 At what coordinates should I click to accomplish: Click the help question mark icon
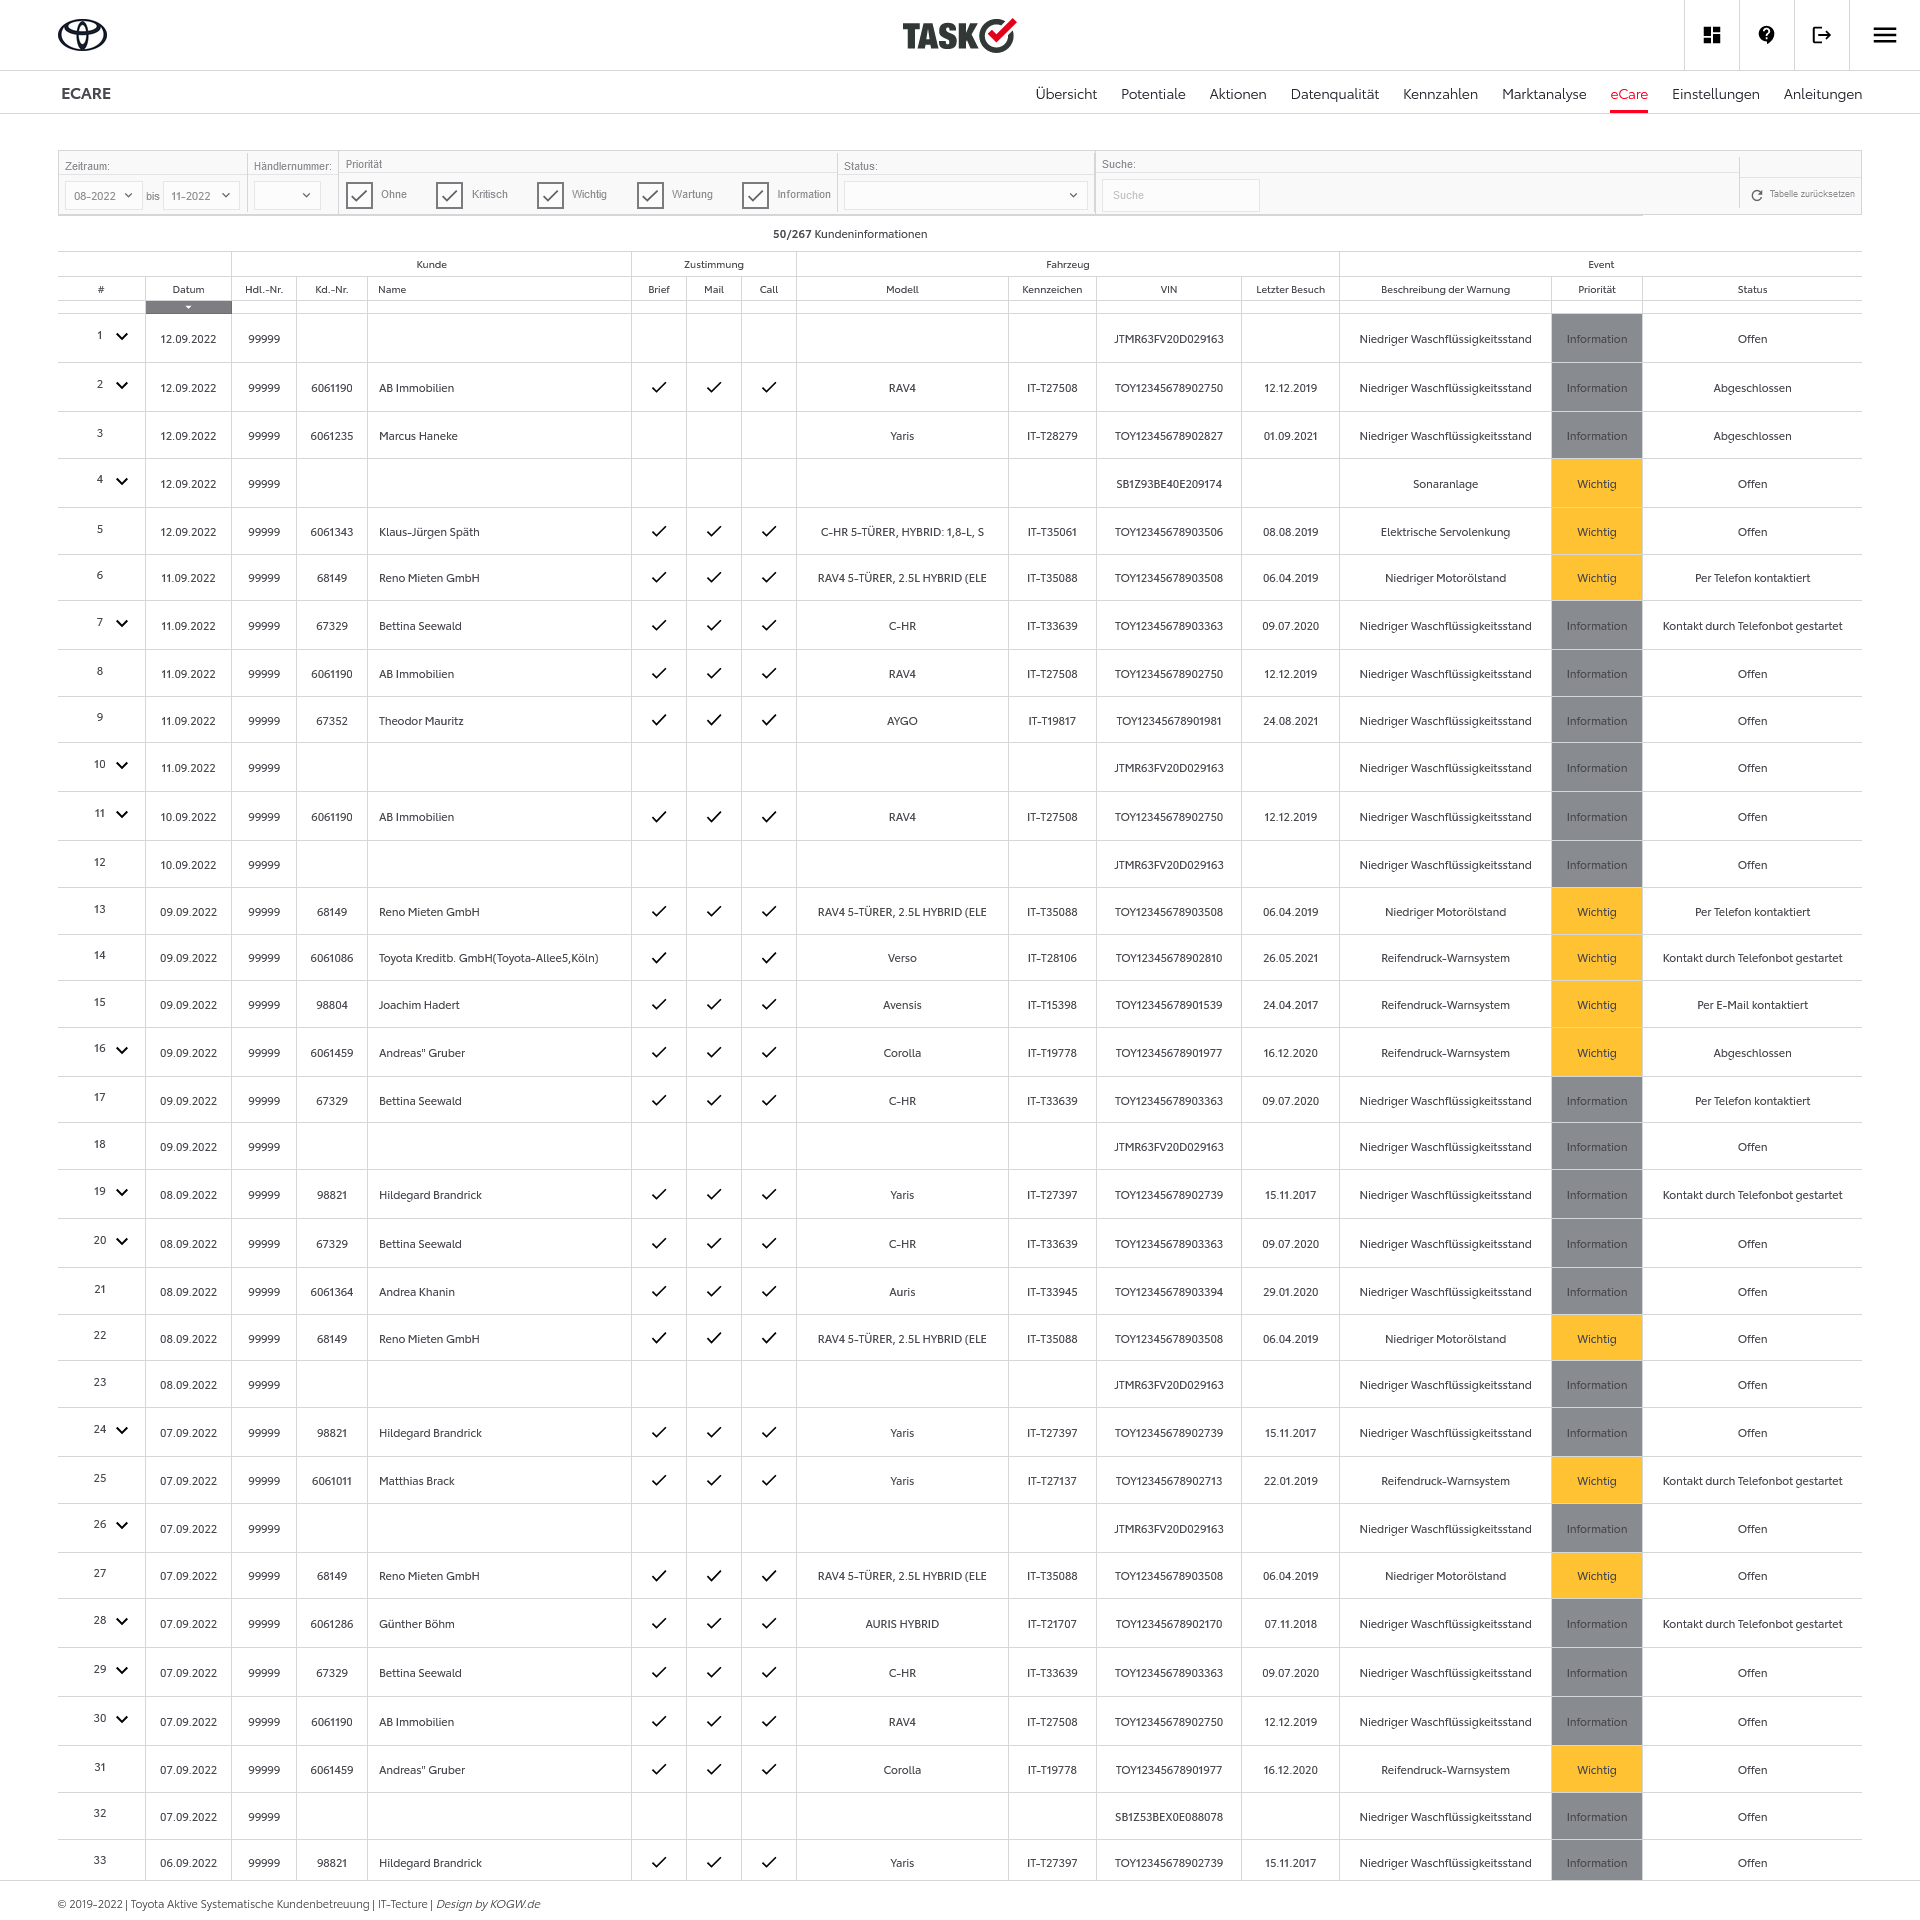[x=1766, y=35]
